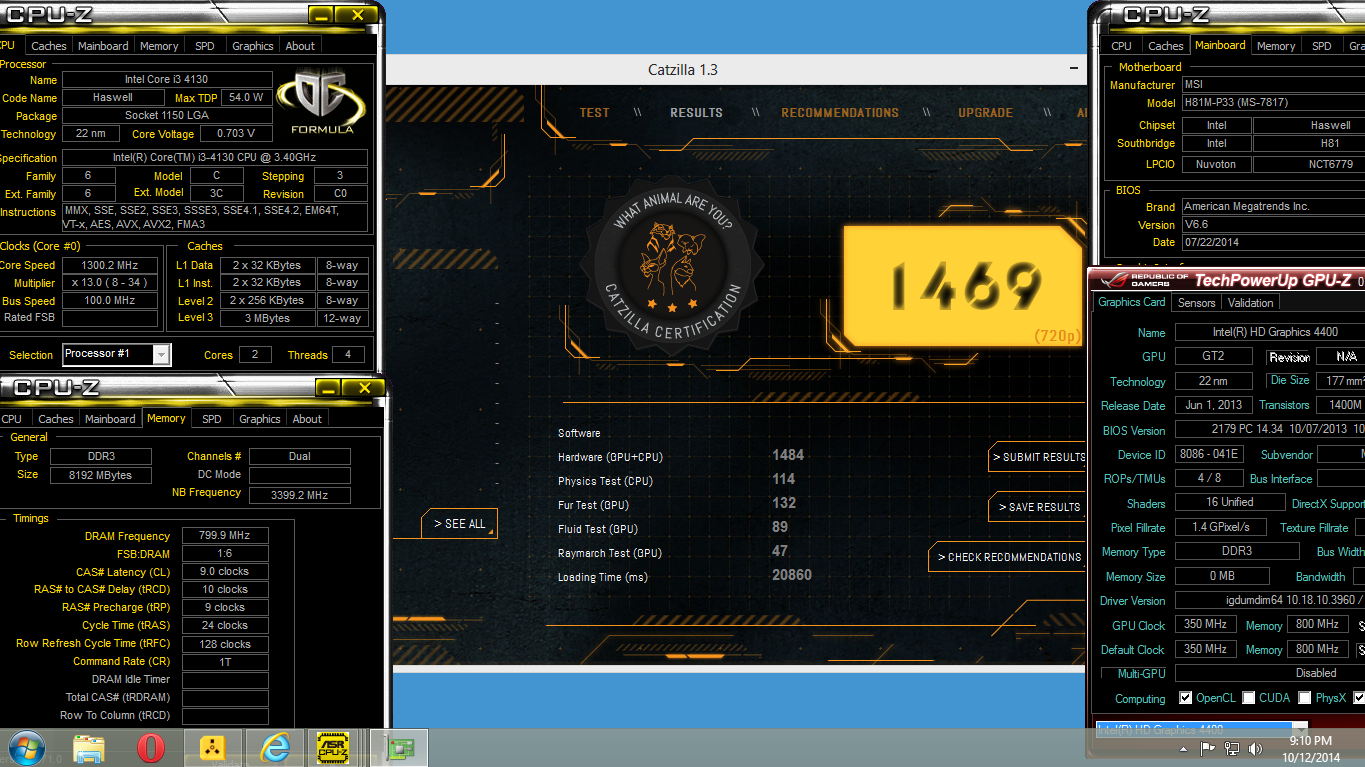
Task: Click the Loading Time value 20860
Action: (792, 575)
